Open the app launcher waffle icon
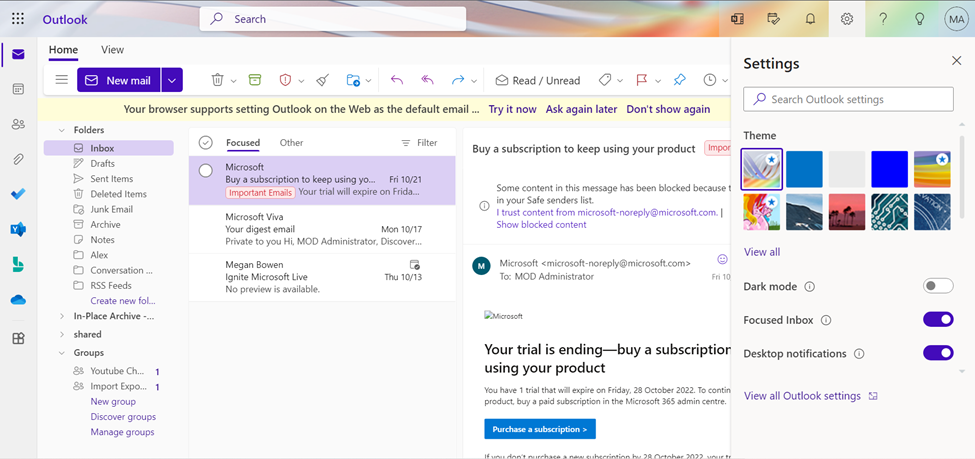This screenshot has height=459, width=975. pos(18,19)
